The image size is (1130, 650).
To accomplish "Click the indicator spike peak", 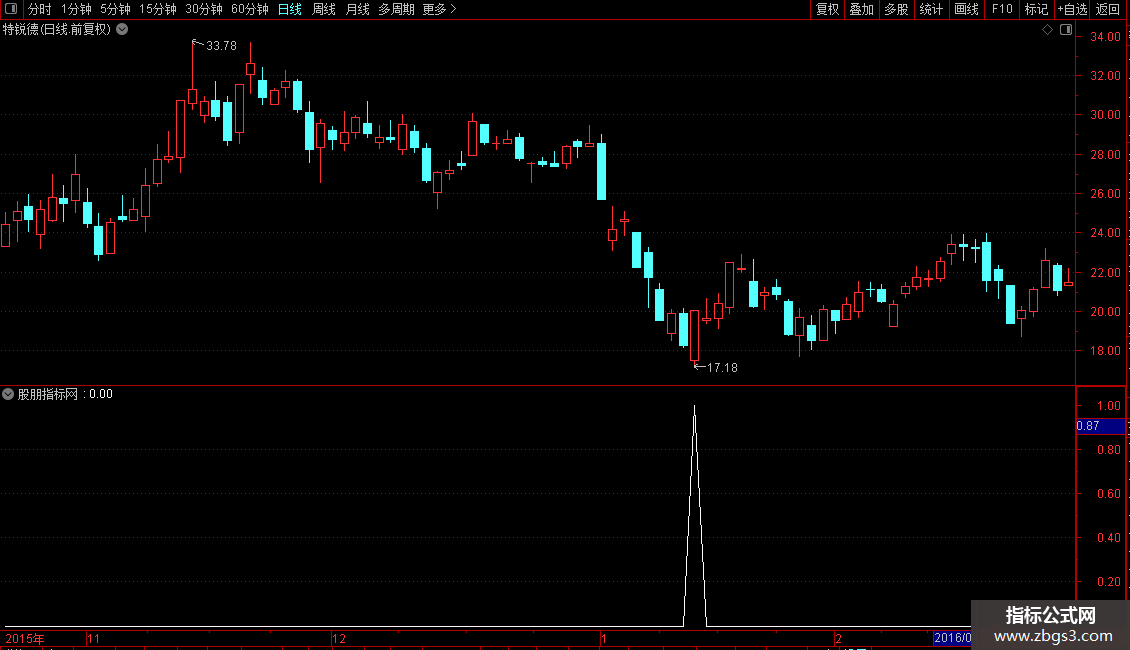I will (695, 408).
